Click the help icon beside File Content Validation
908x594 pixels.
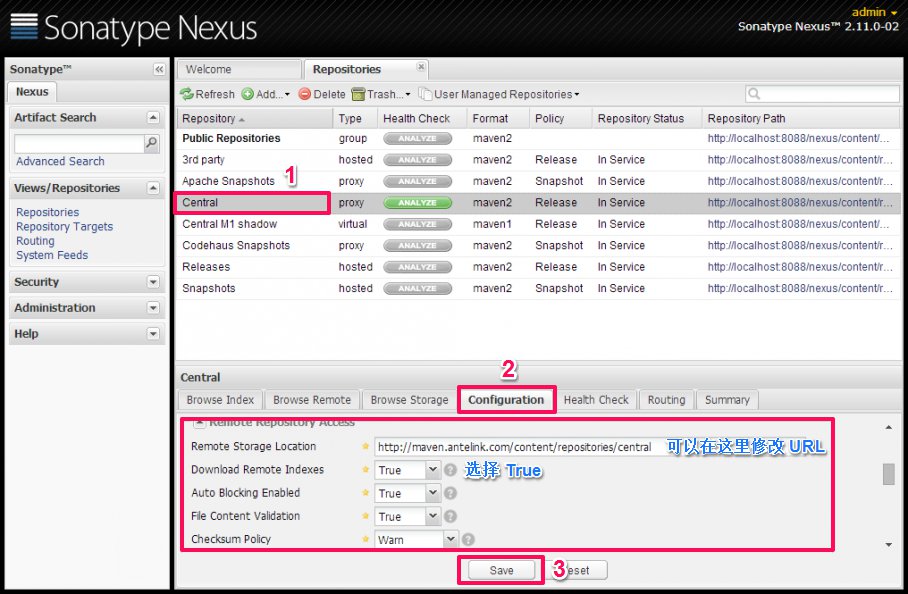tap(451, 516)
